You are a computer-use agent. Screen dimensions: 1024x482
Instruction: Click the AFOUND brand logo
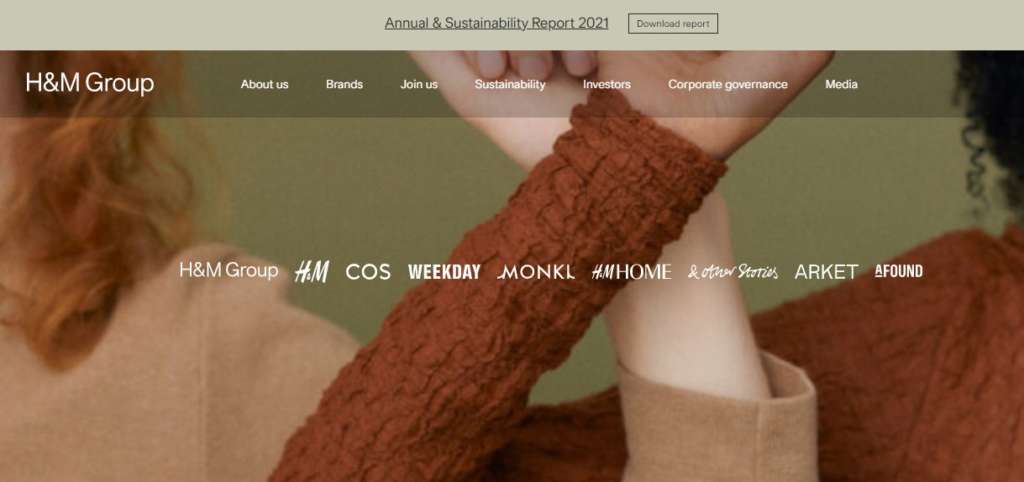pyautogui.click(x=899, y=271)
